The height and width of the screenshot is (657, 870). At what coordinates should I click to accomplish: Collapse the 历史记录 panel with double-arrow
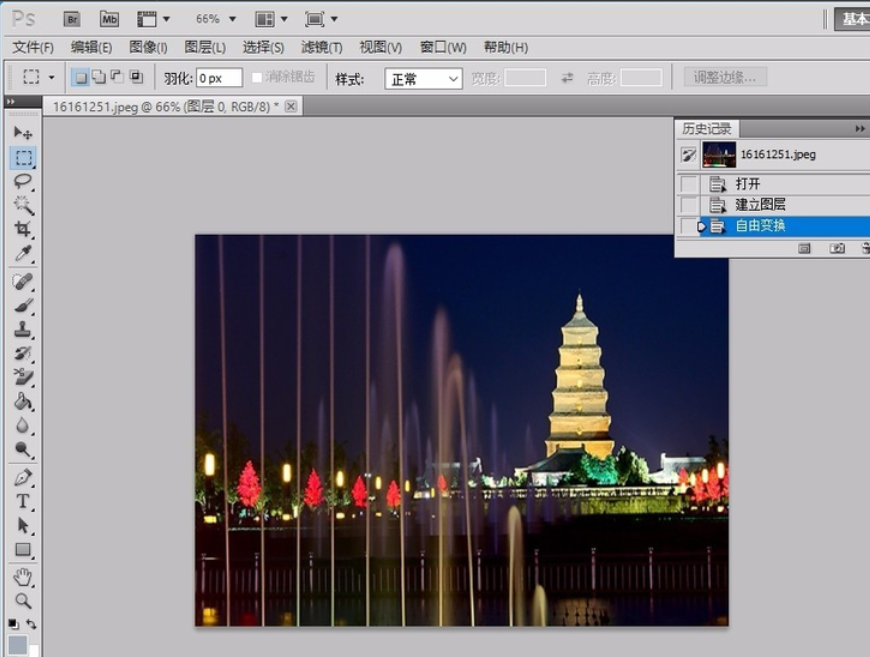coord(859,129)
